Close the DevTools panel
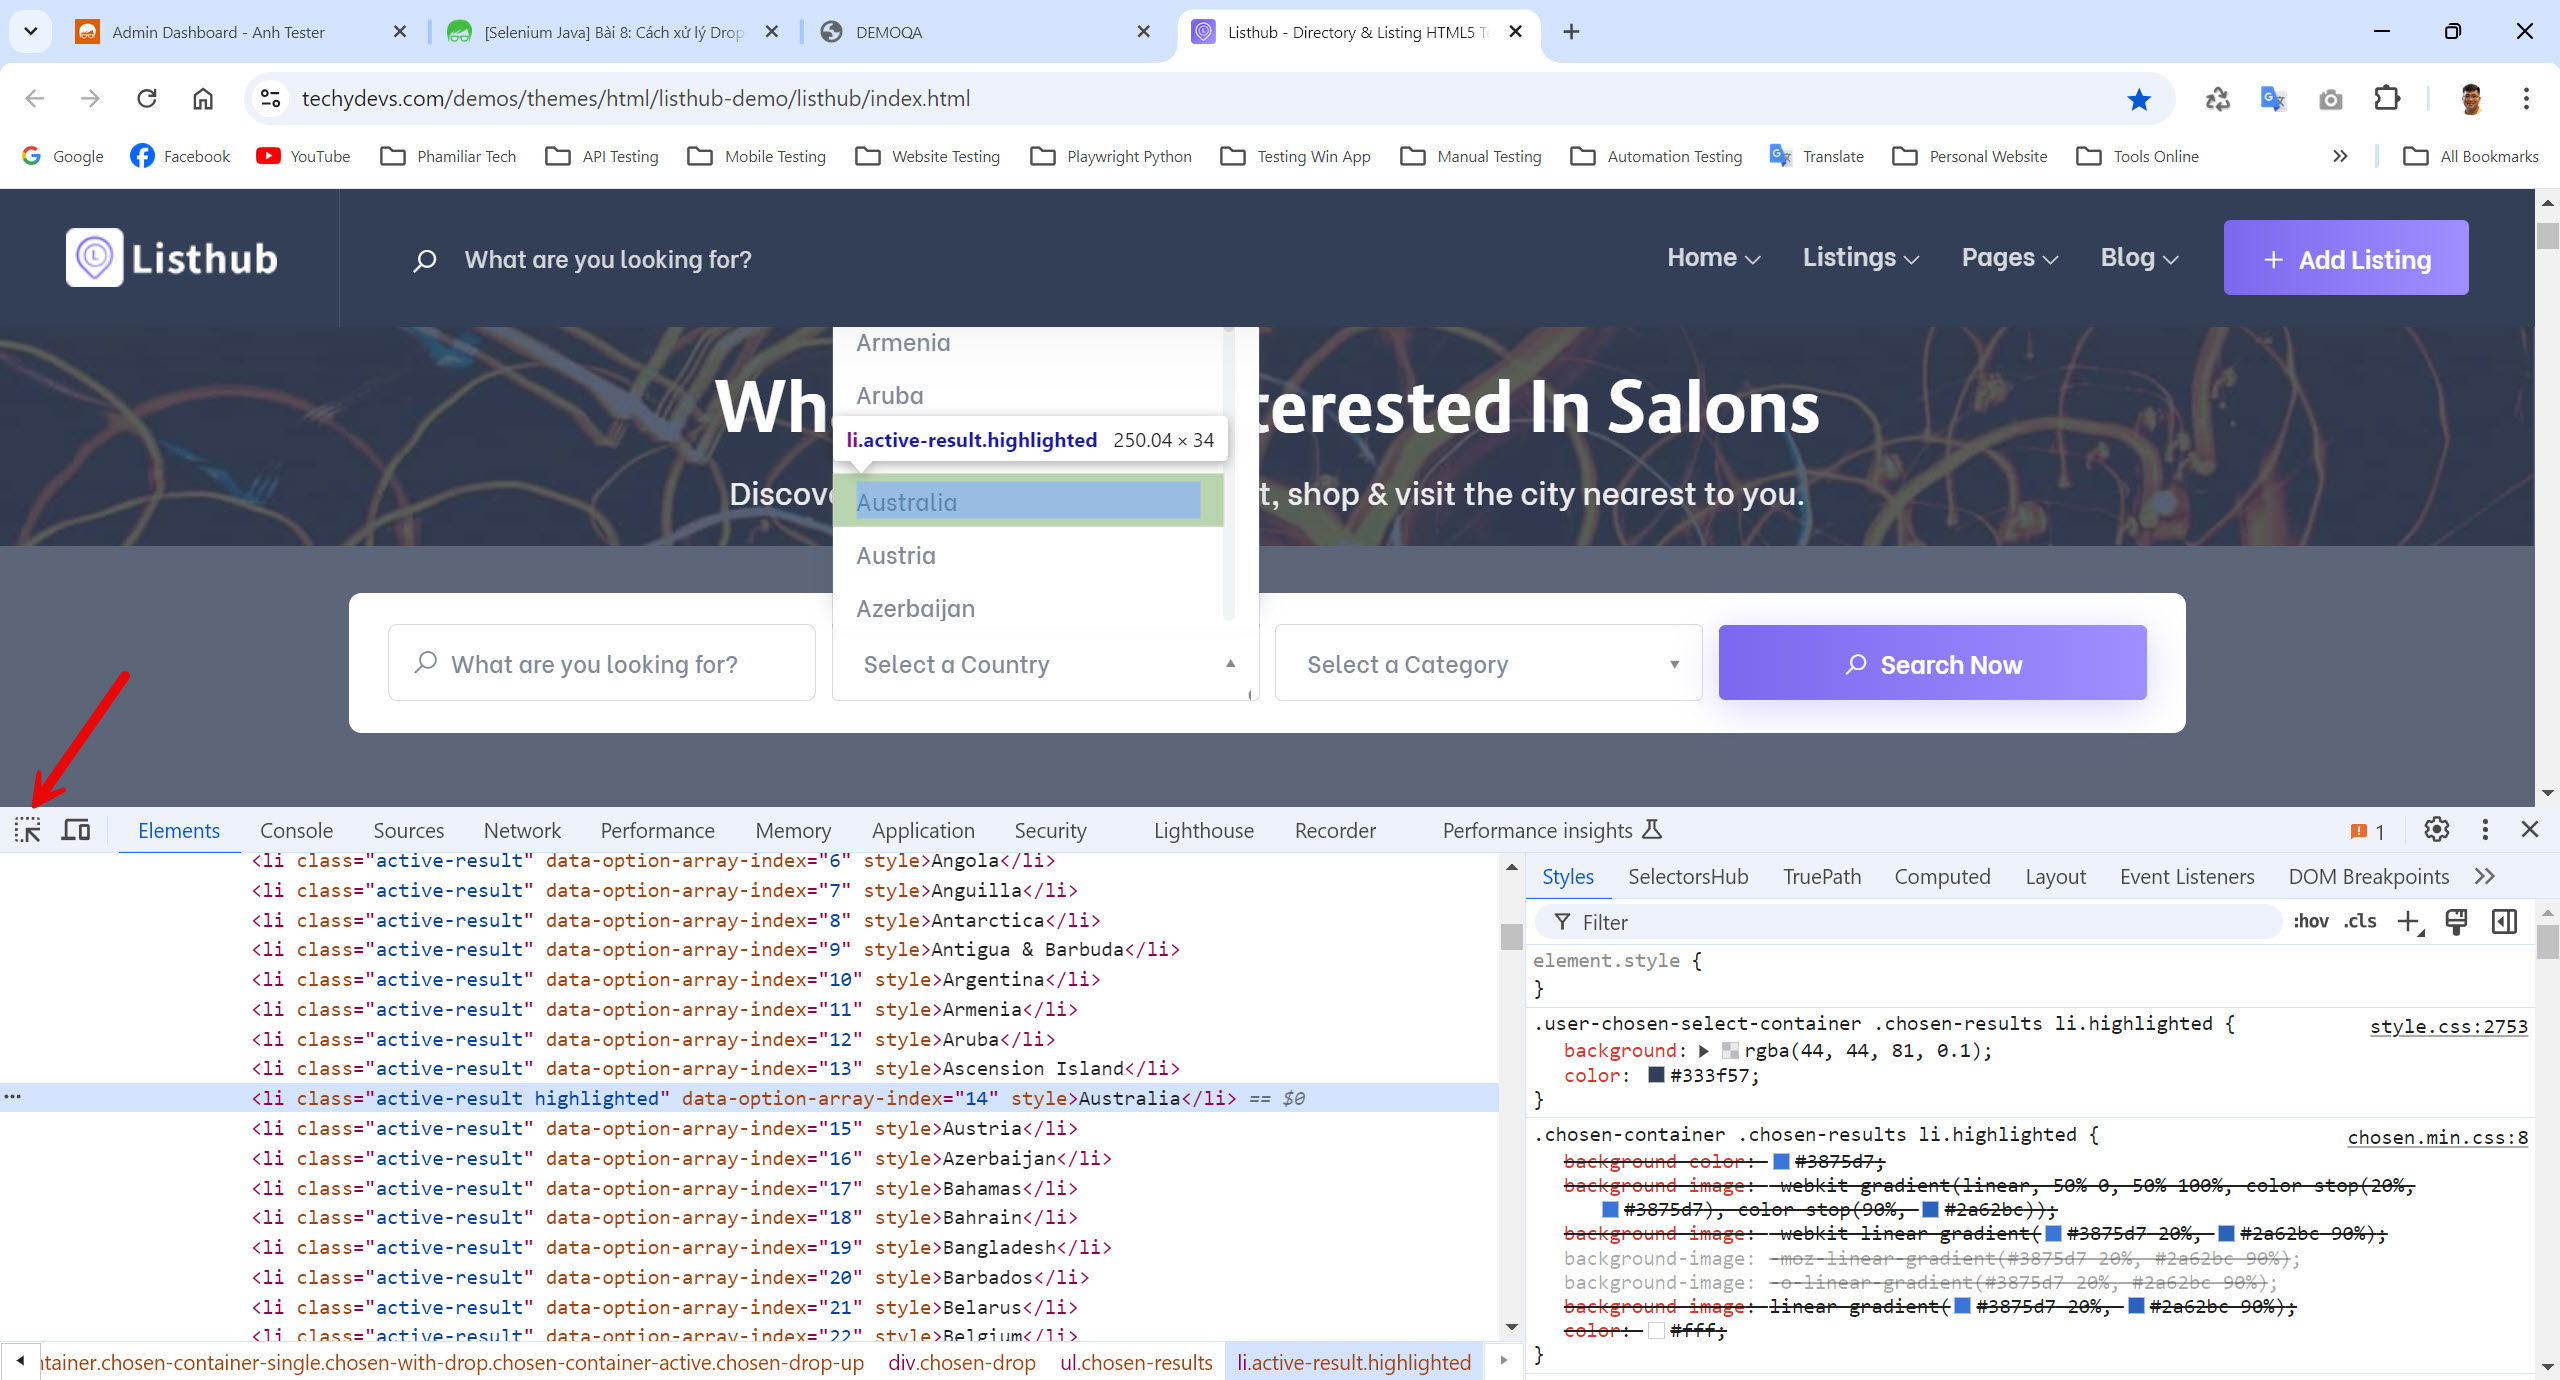This screenshot has height=1380, width=2560. coord(2530,830)
